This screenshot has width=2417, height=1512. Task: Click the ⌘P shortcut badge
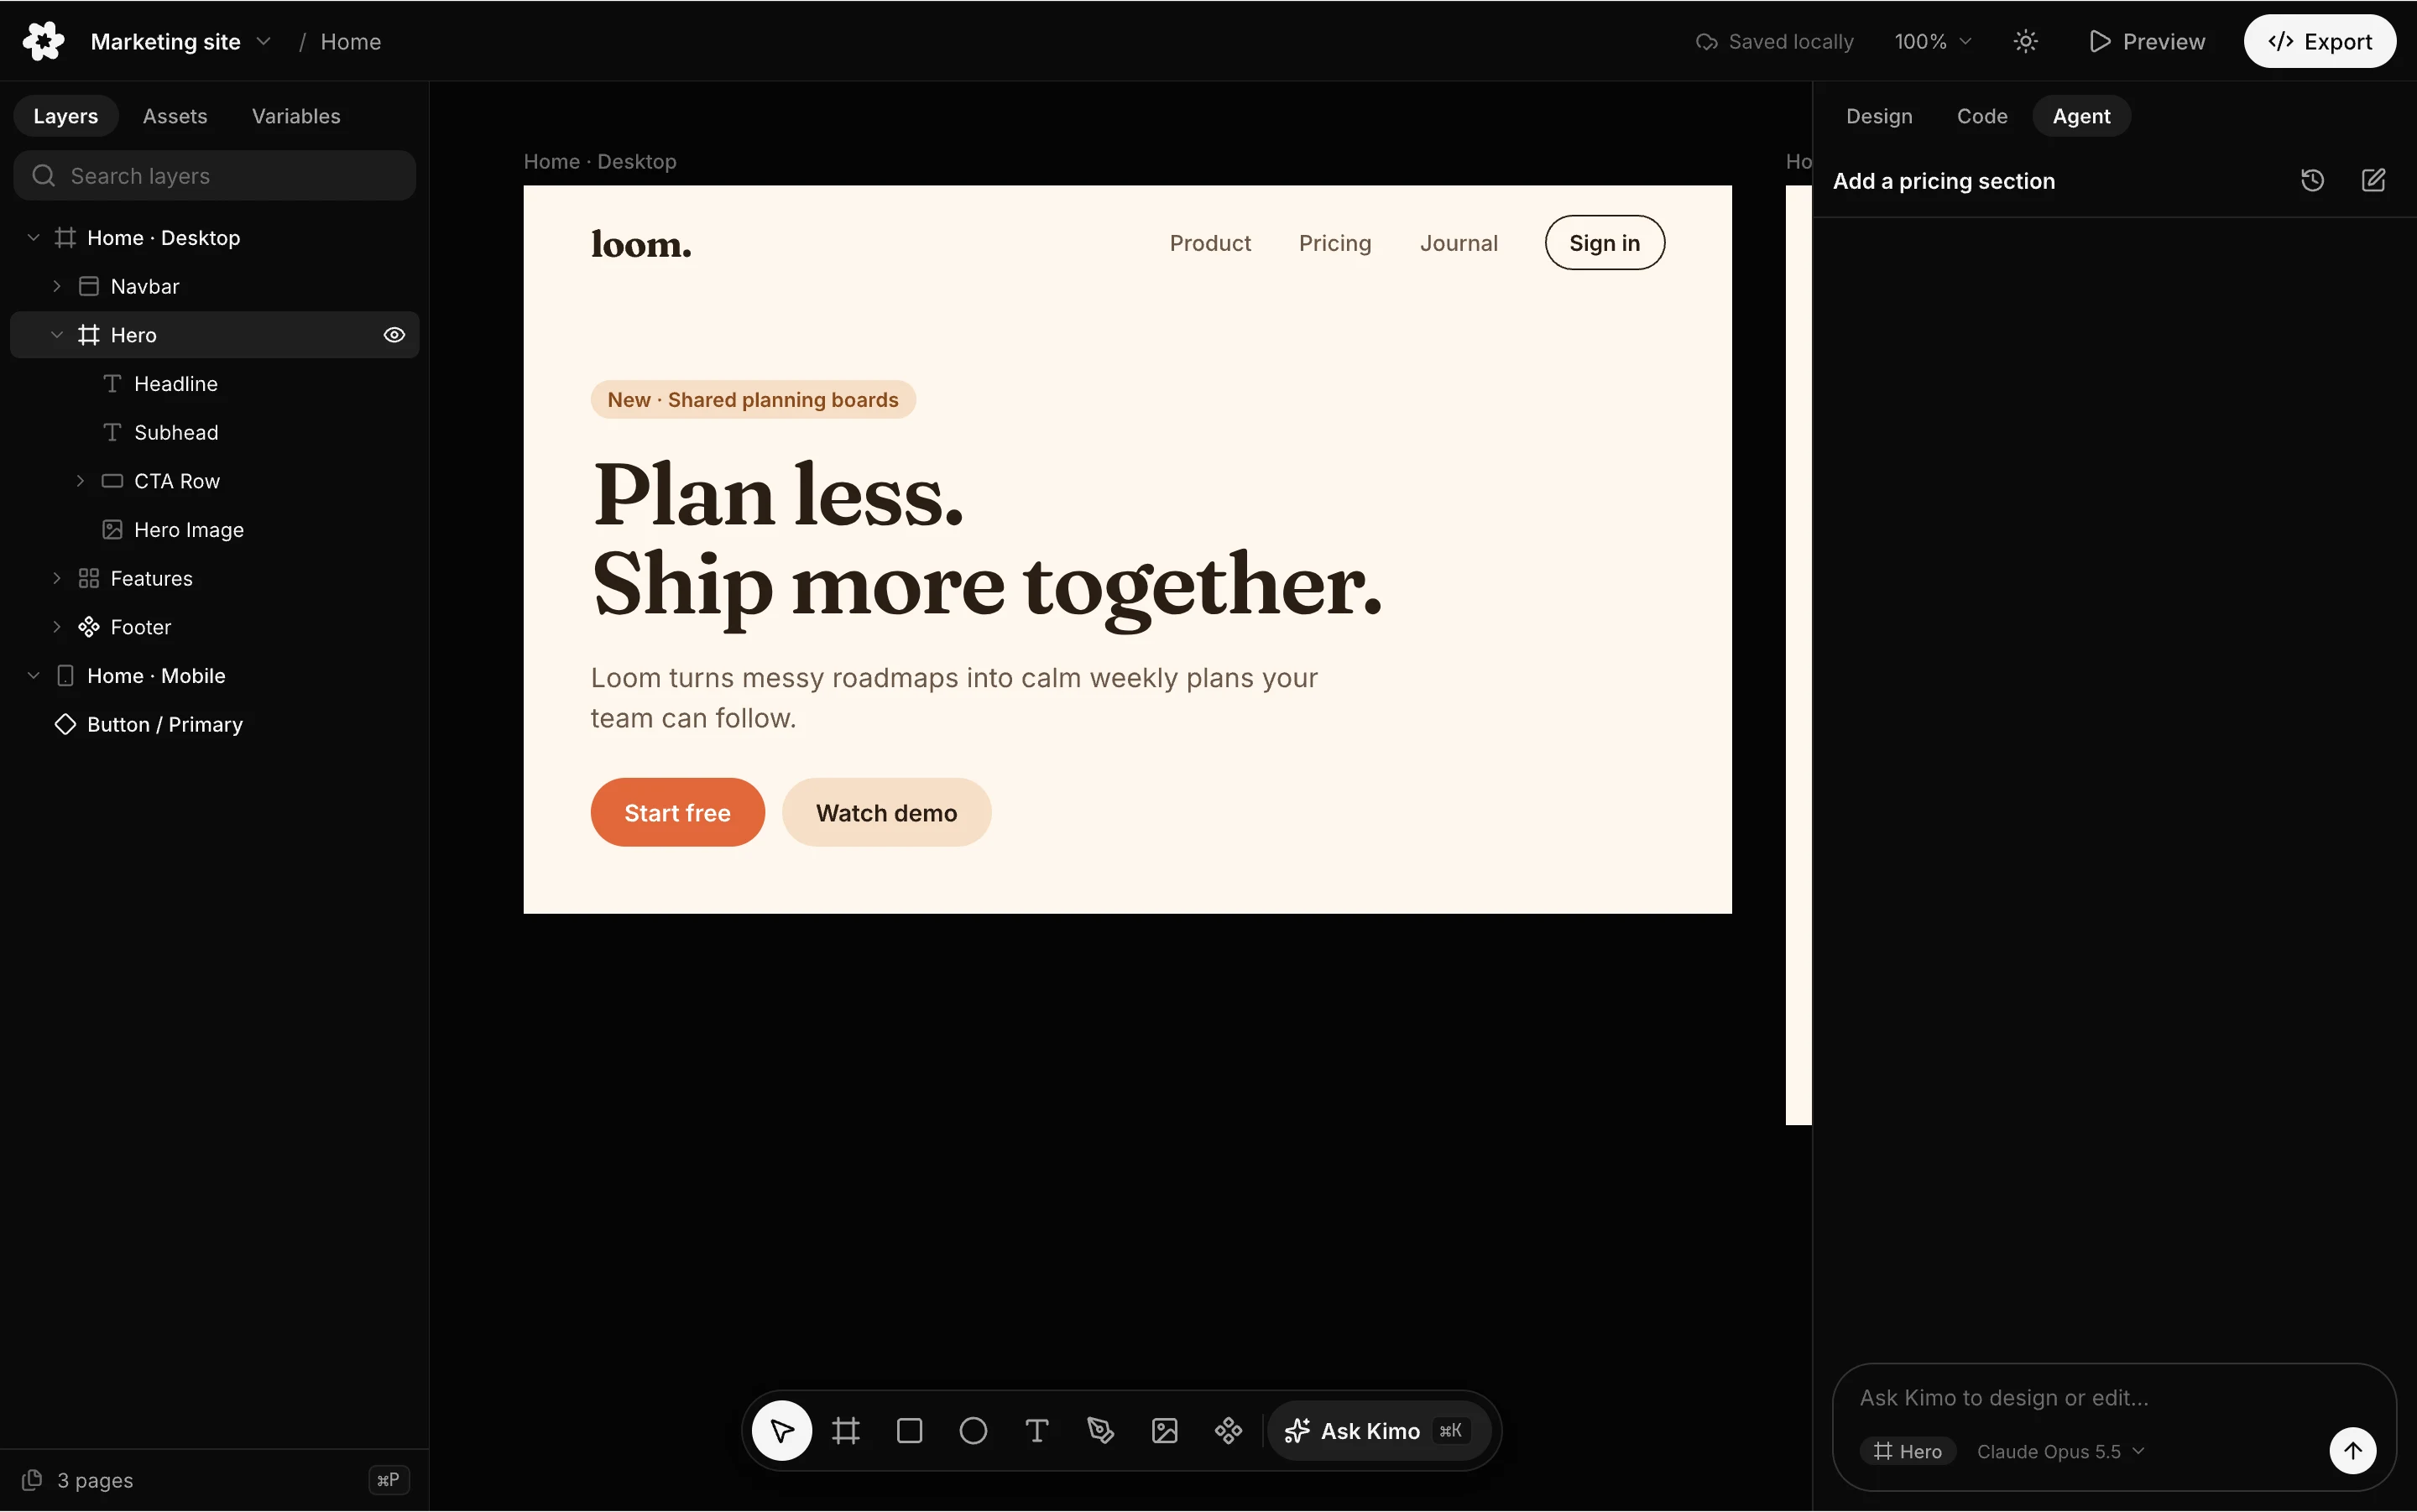tap(388, 1480)
